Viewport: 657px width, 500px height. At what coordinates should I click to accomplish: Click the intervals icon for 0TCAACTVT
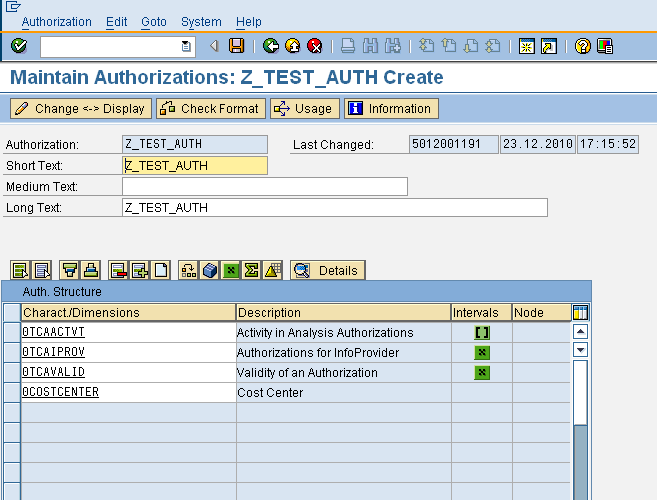coord(482,333)
